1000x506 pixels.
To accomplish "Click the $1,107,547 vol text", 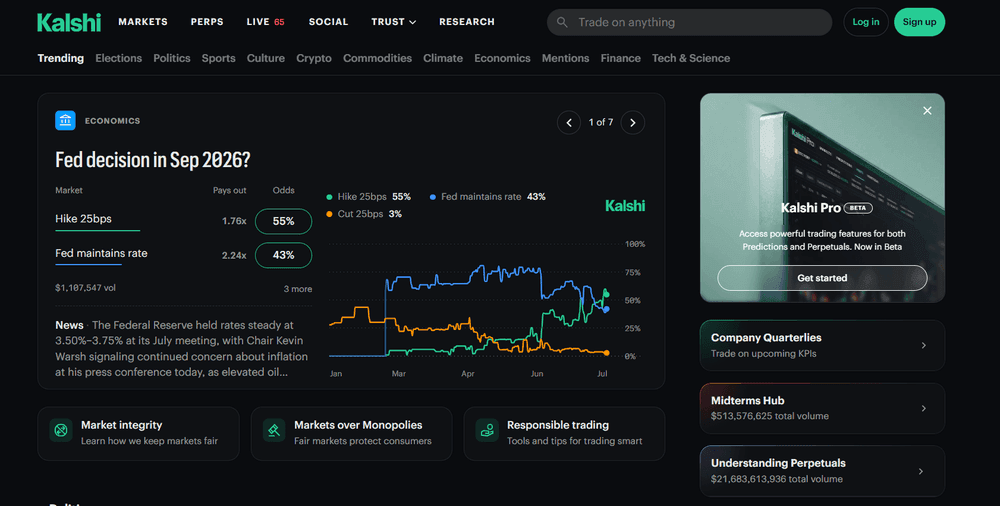I will (85, 288).
